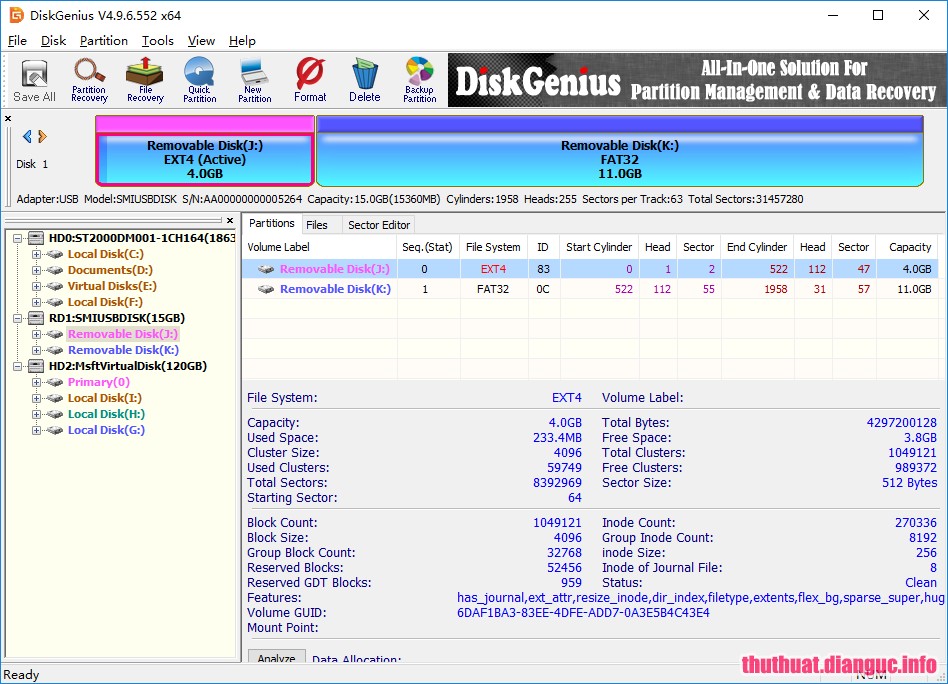Expand Local Disk(H:) tree node

click(36, 414)
